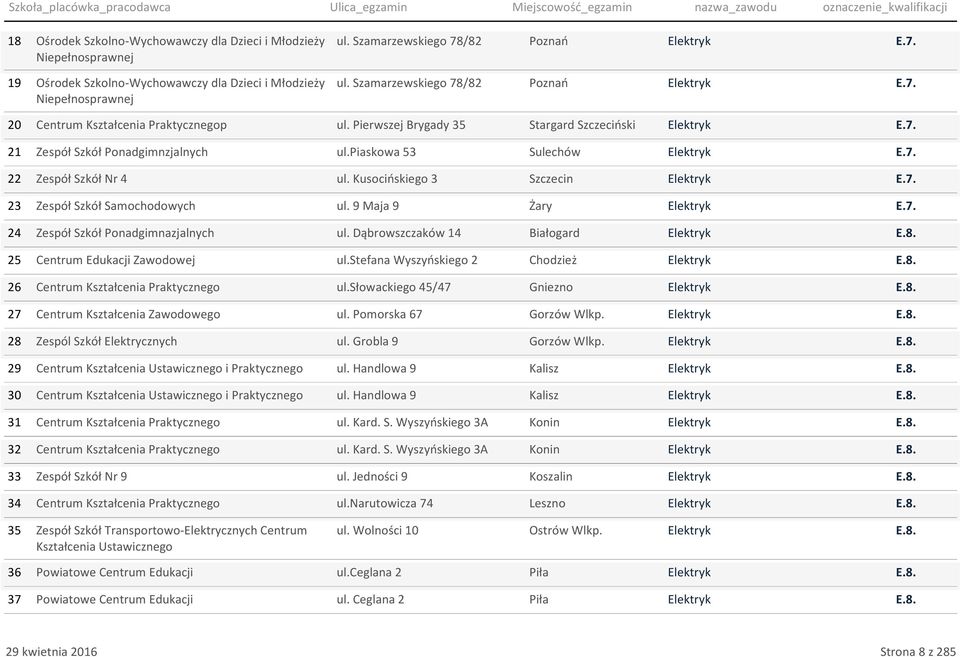Click city 'Stargard Szczeciński'

(582, 125)
